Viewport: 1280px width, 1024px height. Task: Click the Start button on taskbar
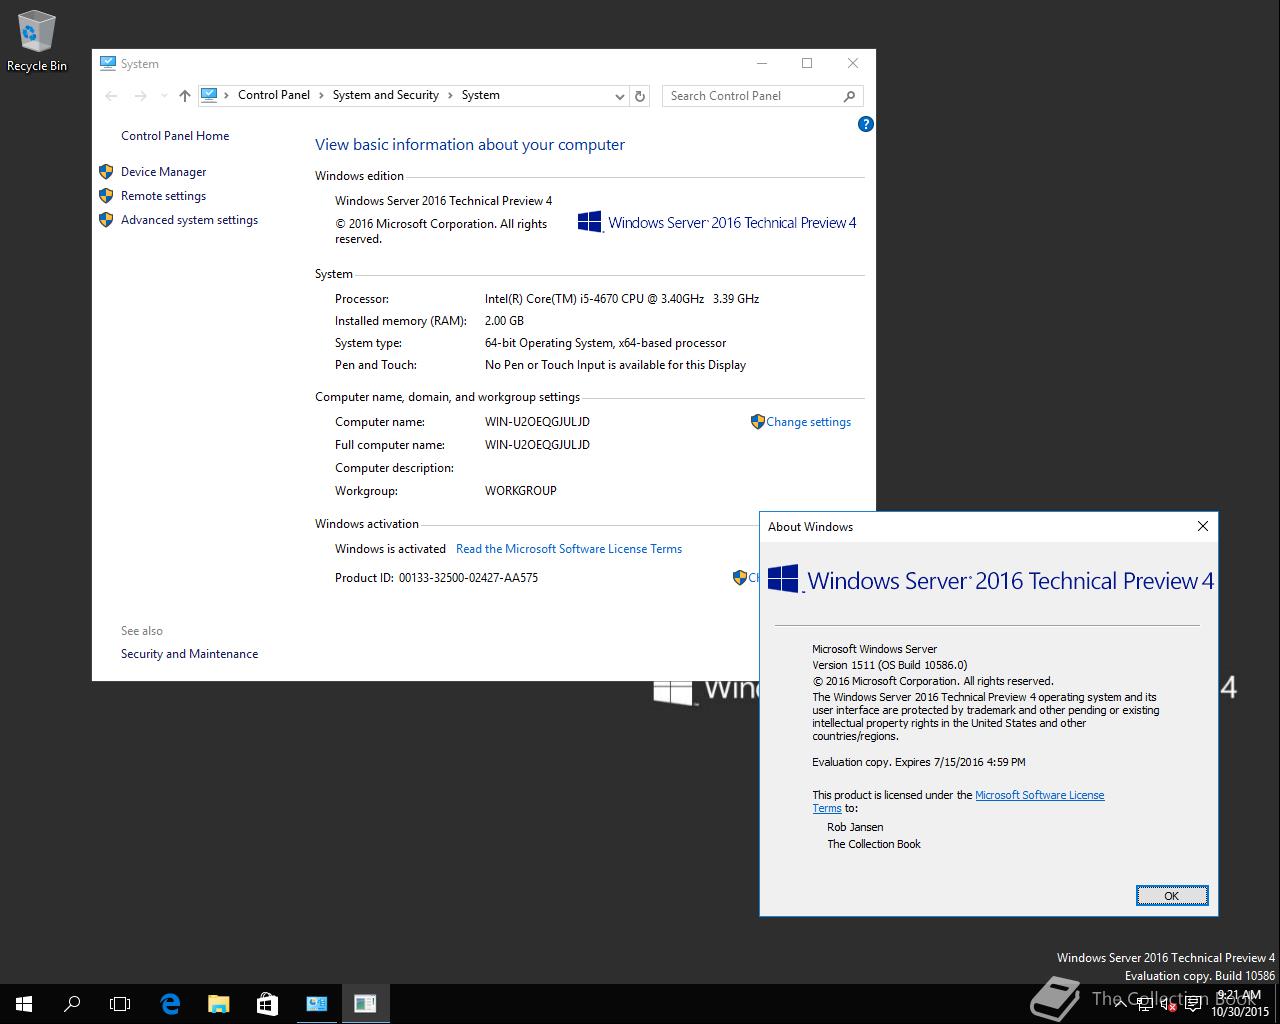click(24, 1003)
